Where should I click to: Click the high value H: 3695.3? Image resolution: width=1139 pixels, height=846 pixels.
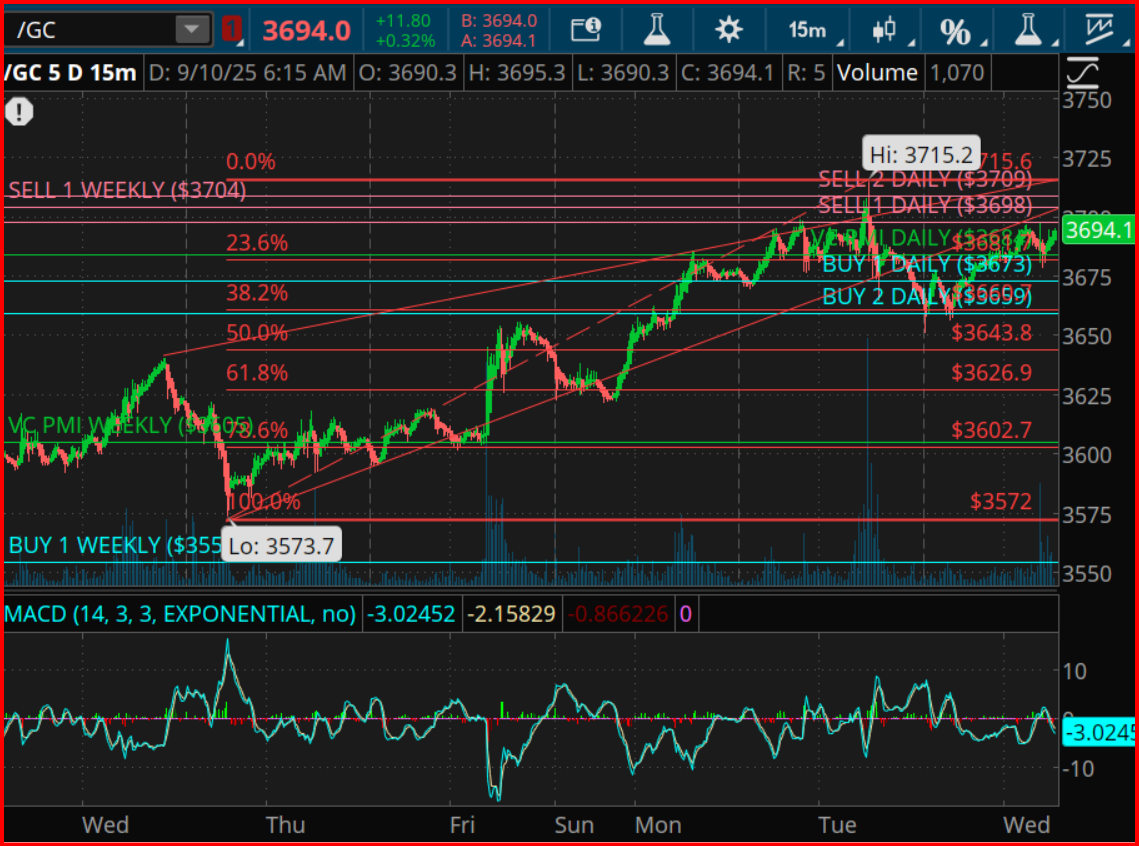(x=516, y=73)
